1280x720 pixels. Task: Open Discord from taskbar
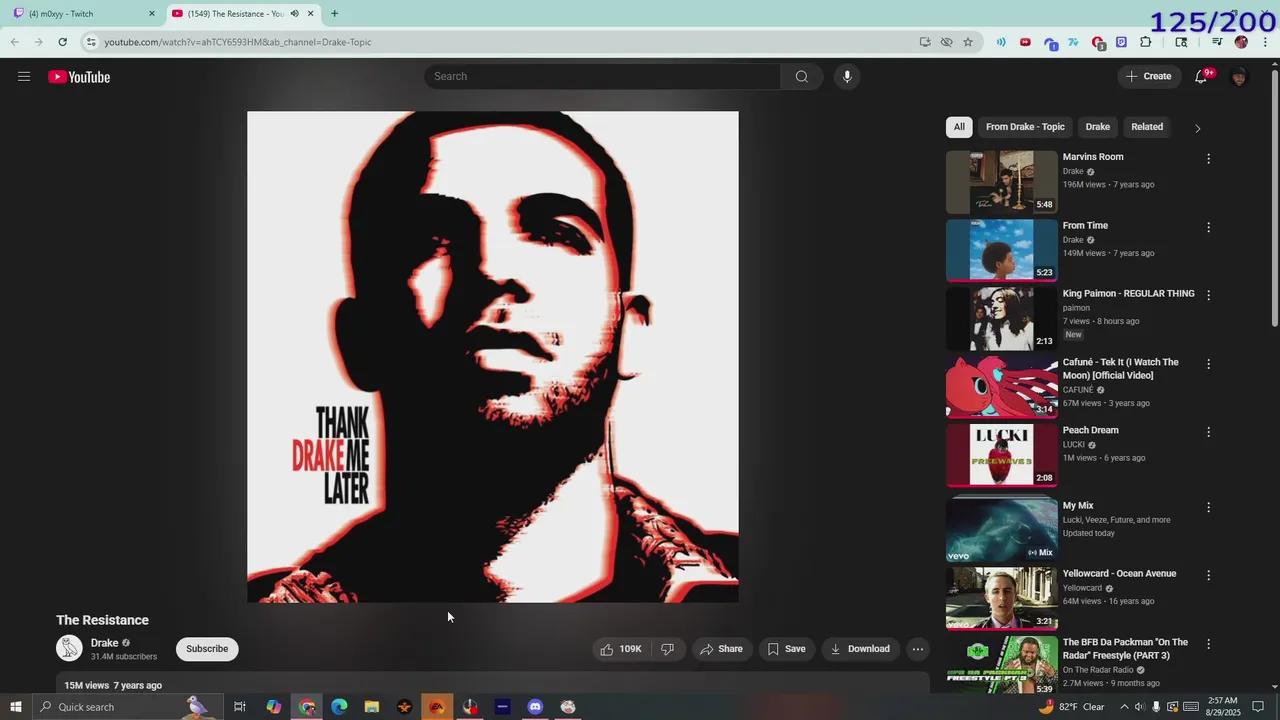point(535,707)
